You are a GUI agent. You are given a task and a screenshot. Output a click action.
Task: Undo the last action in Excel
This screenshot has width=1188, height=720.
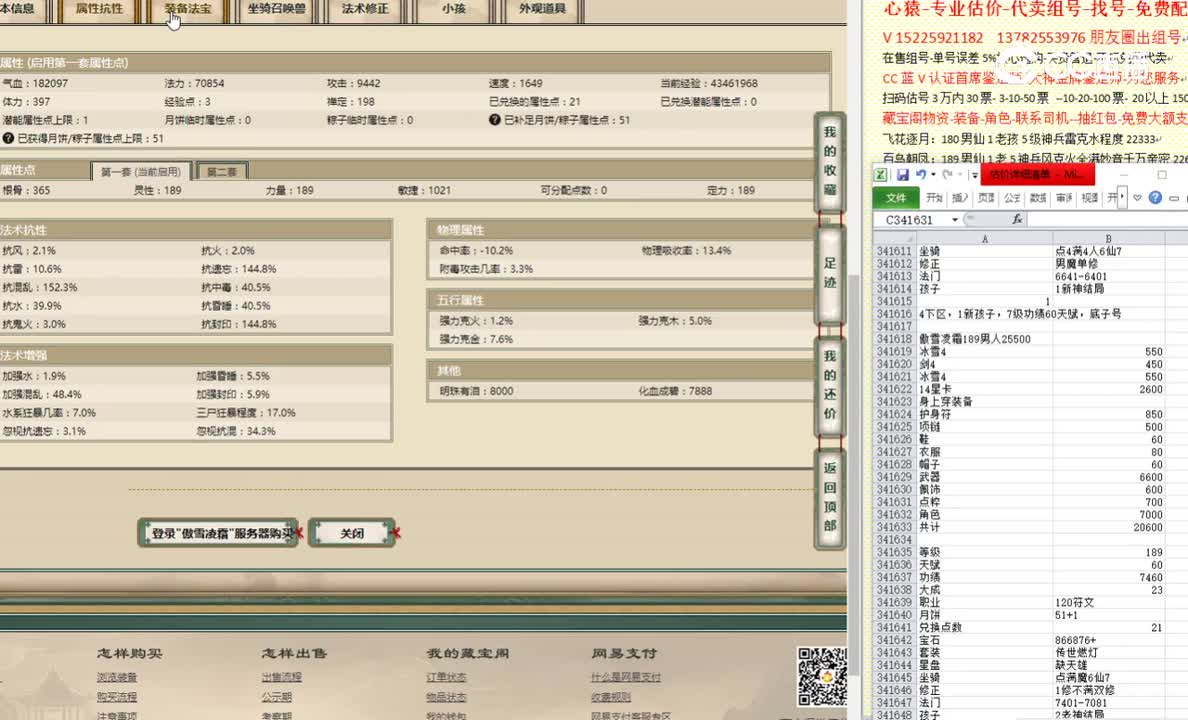point(921,175)
